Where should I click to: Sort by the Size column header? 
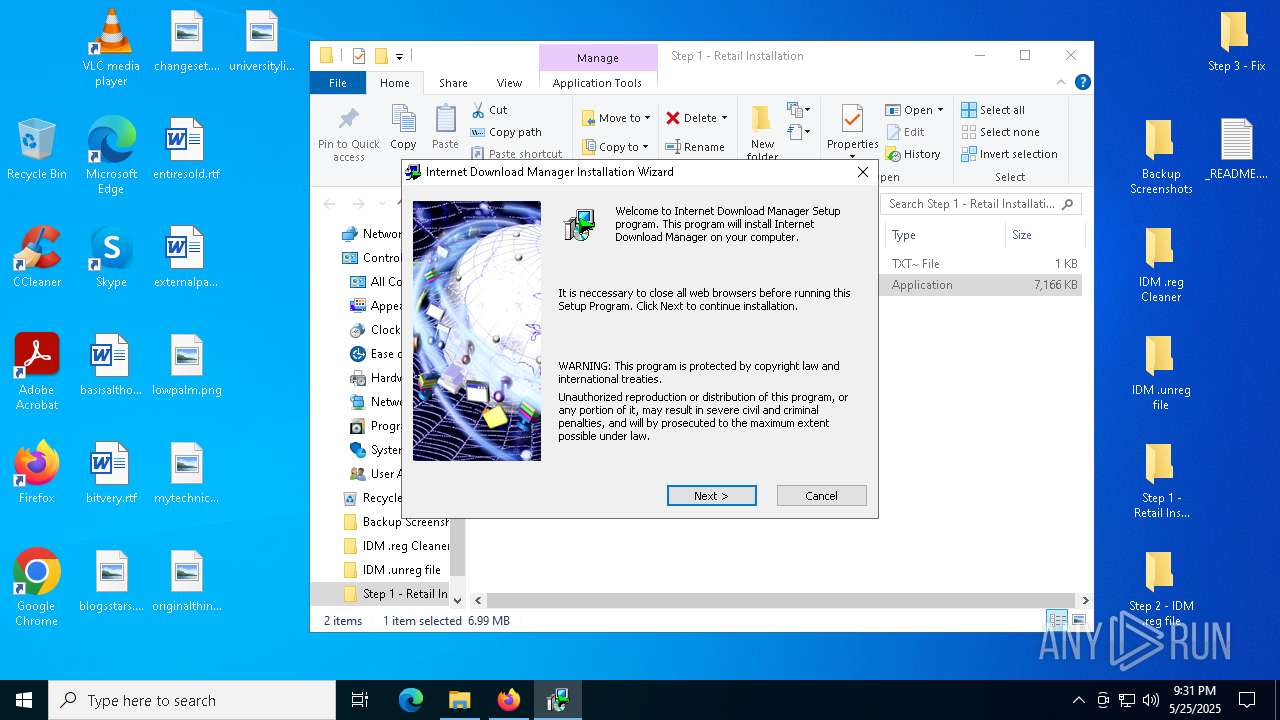[x=1043, y=235]
